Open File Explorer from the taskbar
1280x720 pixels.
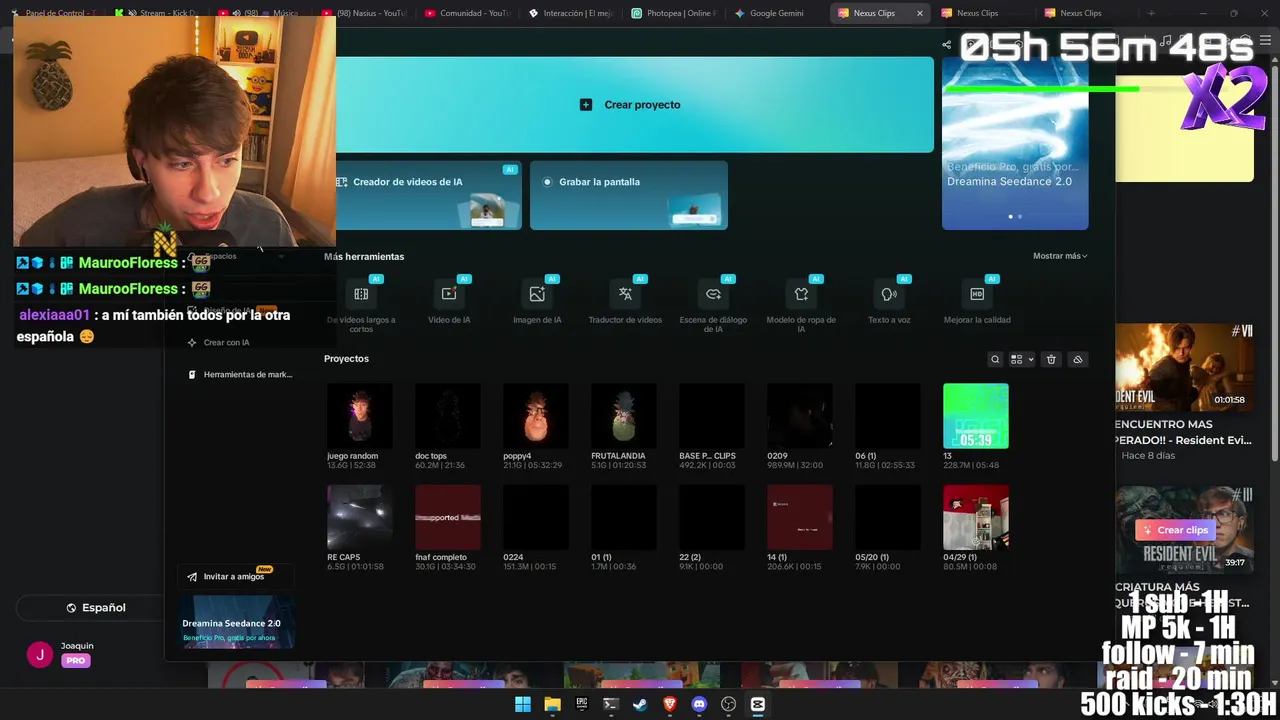[552, 704]
